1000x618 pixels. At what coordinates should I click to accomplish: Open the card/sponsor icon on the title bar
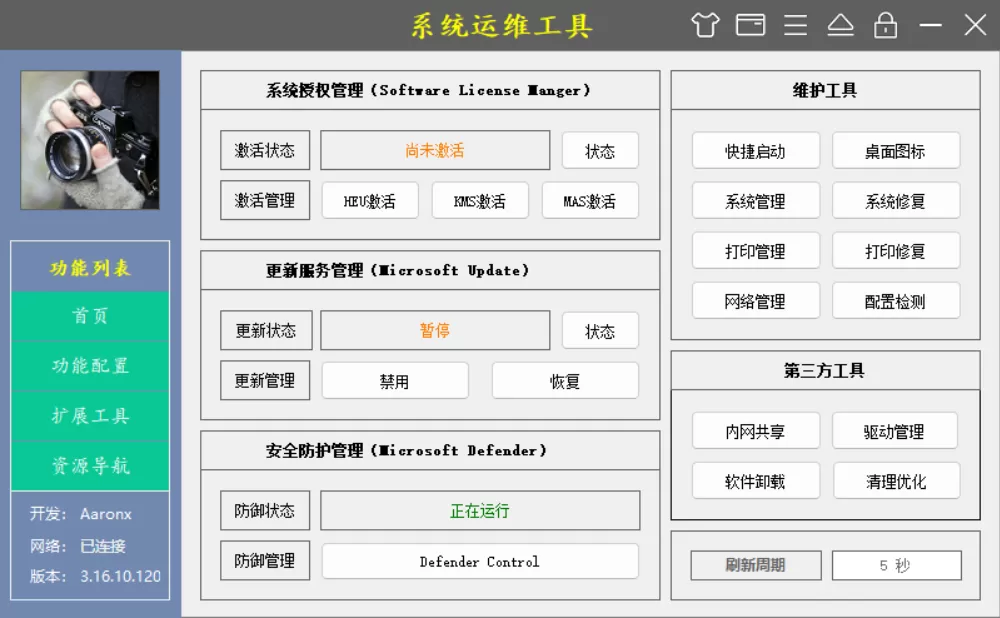[750, 25]
